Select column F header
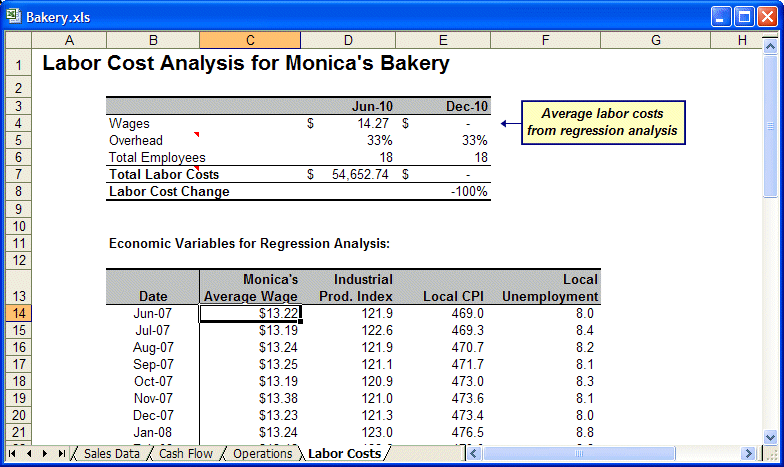Viewport: 784px width, 467px height. tap(546, 40)
